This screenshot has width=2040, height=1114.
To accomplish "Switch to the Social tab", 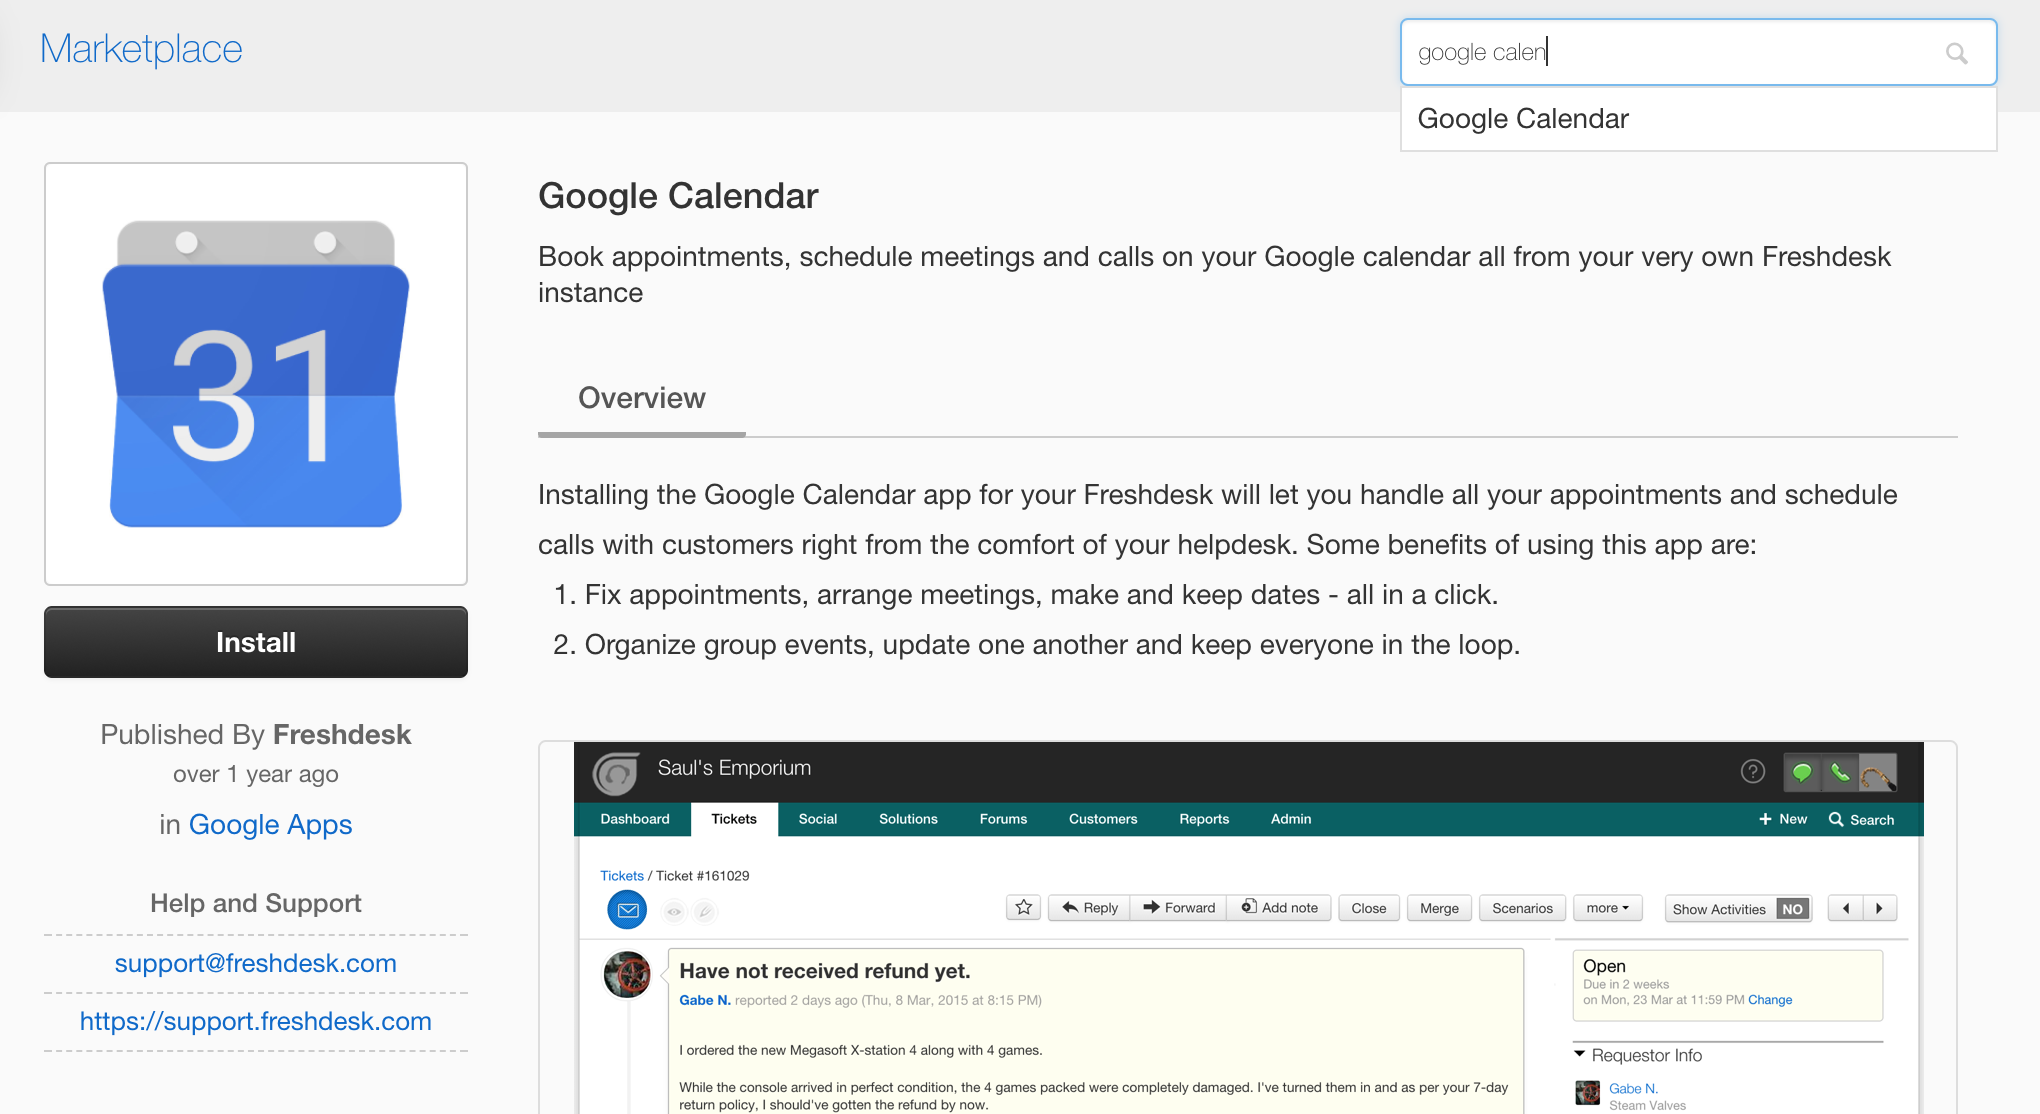I will [817, 819].
